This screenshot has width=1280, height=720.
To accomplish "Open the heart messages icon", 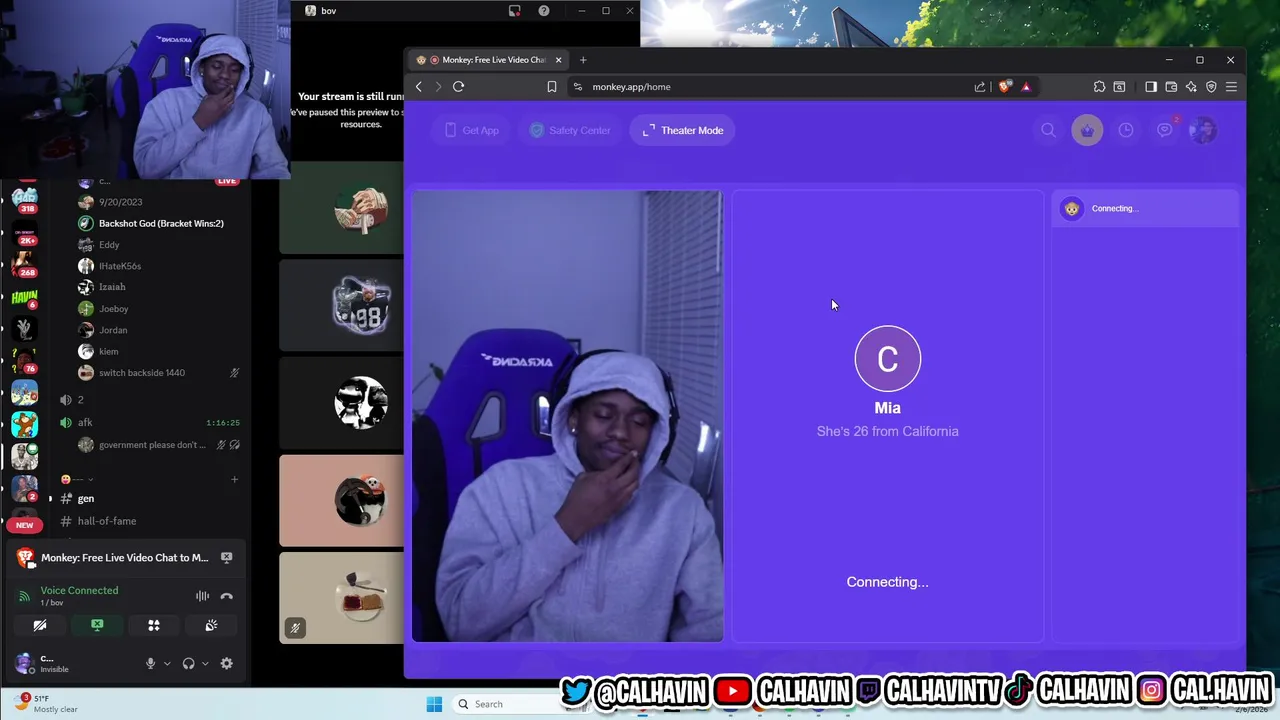I will tap(1165, 130).
